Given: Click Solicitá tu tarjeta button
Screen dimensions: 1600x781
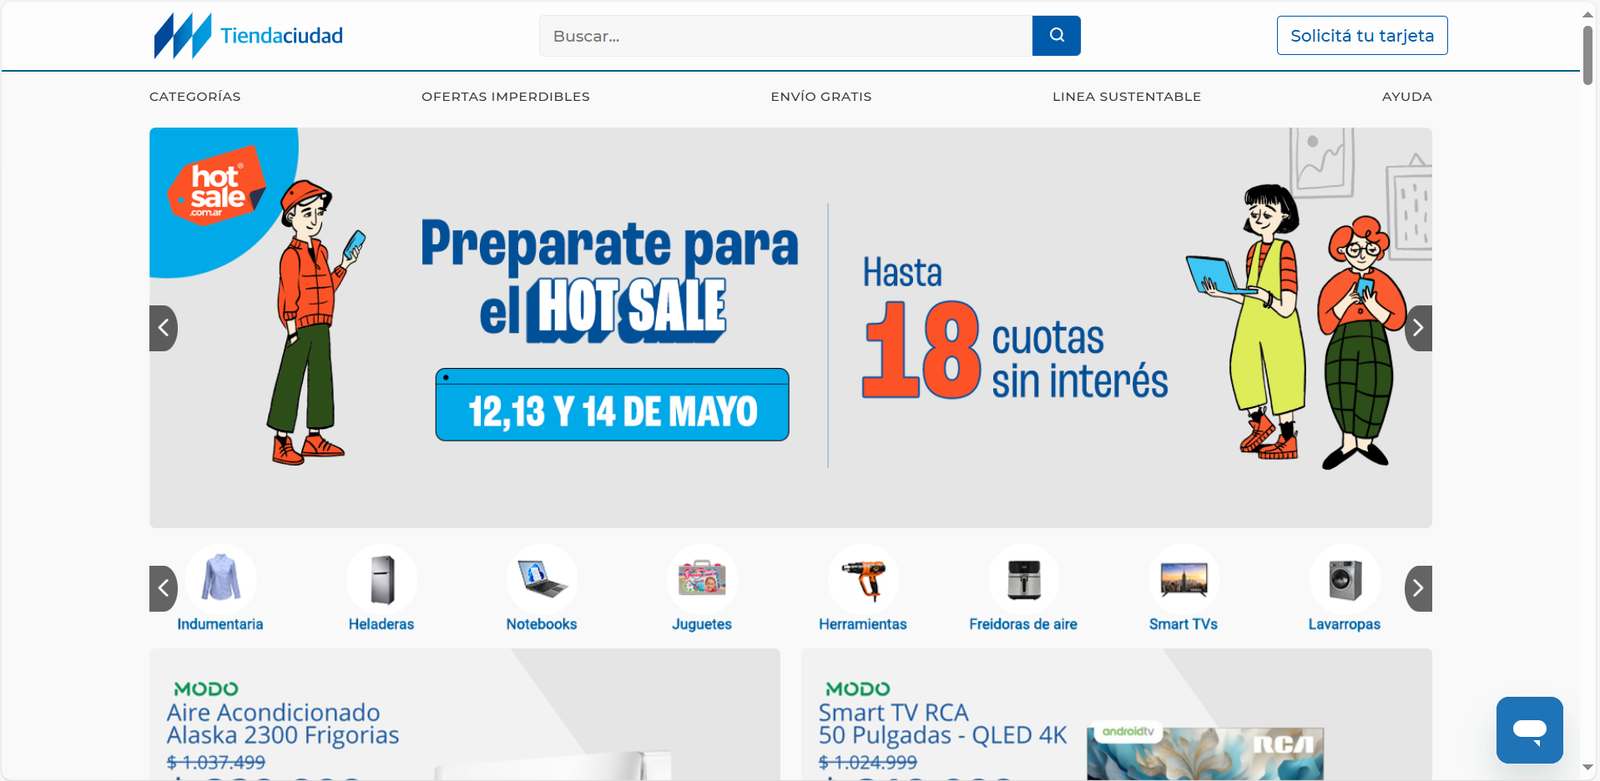Looking at the screenshot, I should 1362,36.
